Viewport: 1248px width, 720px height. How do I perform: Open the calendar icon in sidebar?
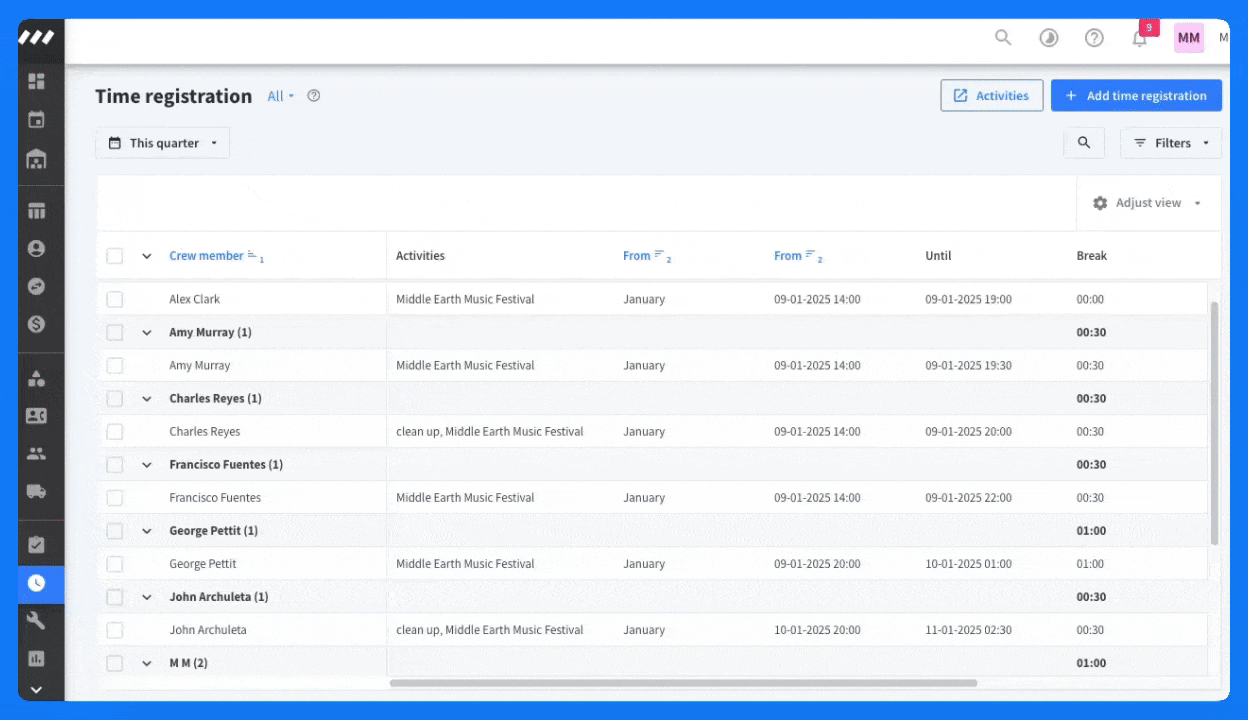click(x=37, y=120)
